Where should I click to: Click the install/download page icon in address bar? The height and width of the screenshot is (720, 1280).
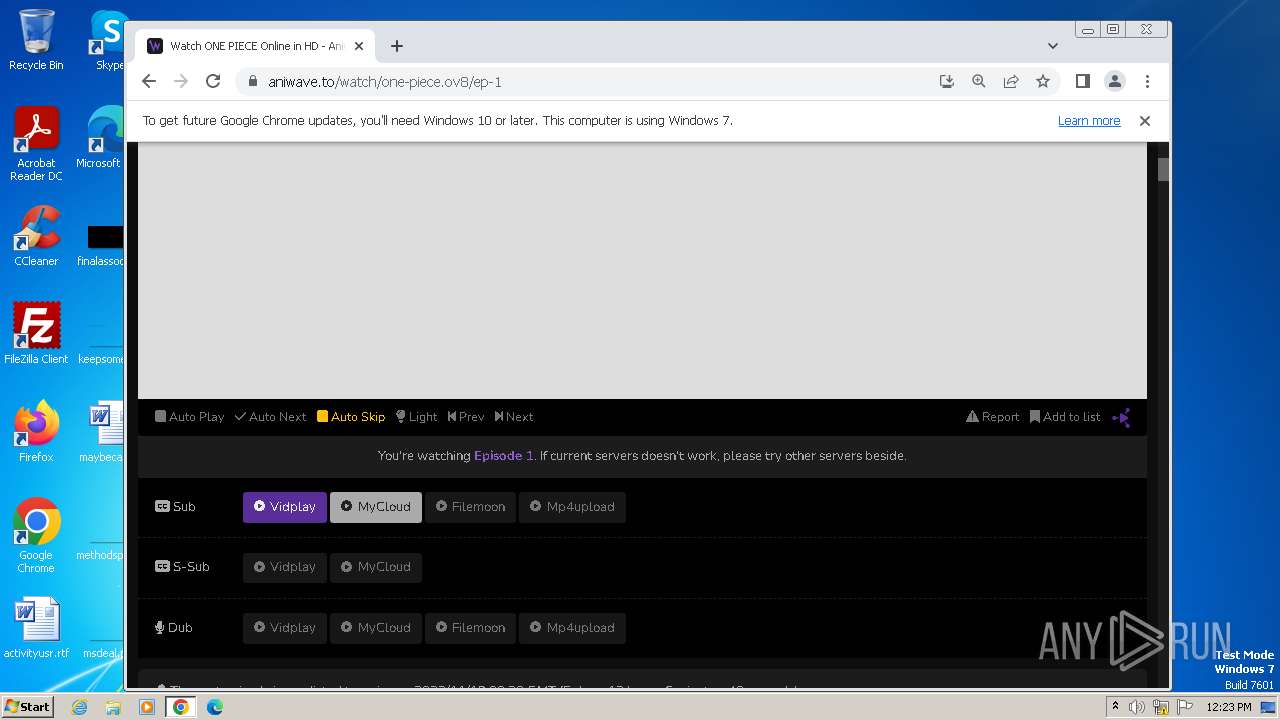[947, 82]
